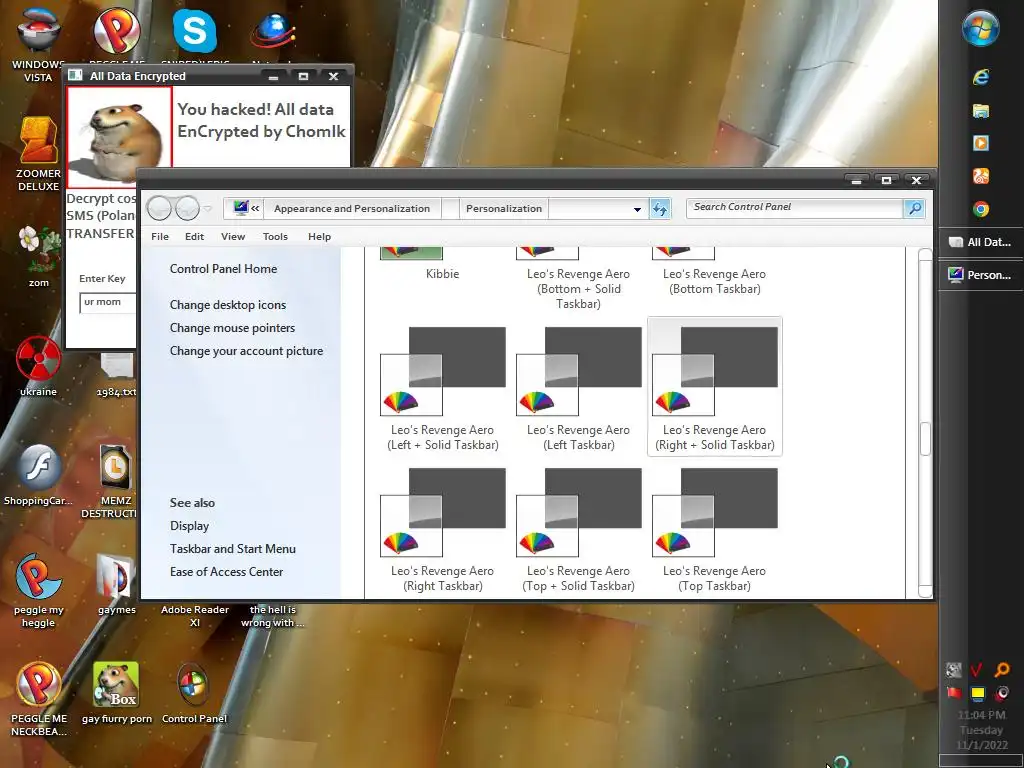
Task: Select Leo's Revenge Aero (Bottom + Solid Taskbar) theme
Action: pyautogui.click(x=579, y=280)
